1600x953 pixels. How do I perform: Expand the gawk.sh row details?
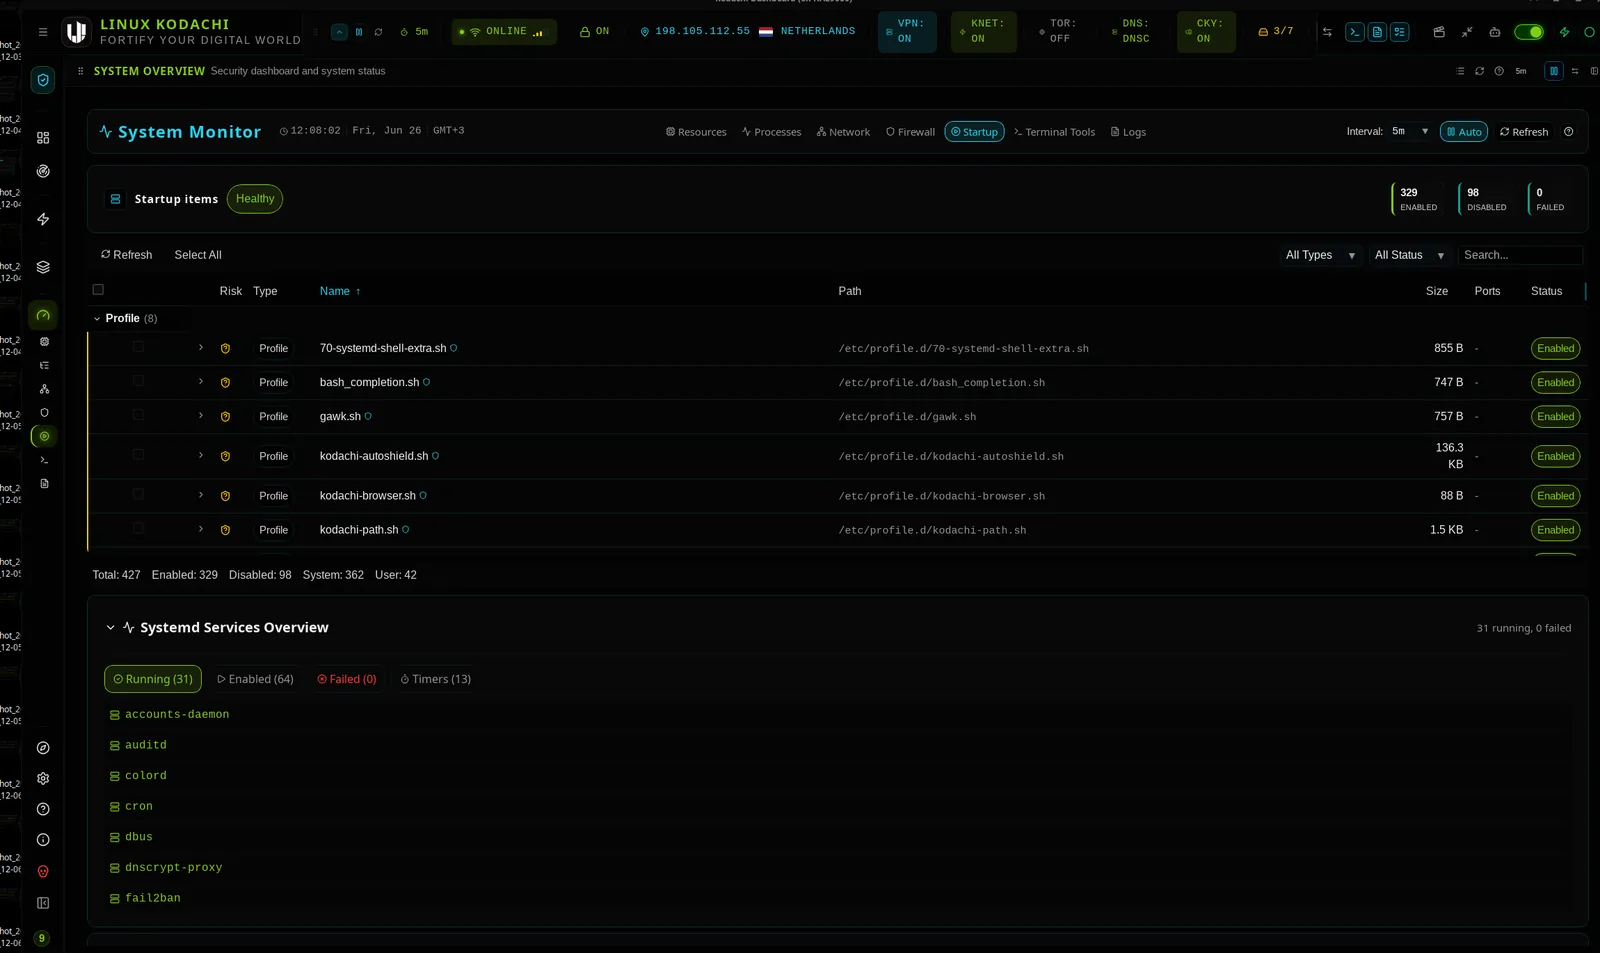pos(201,416)
